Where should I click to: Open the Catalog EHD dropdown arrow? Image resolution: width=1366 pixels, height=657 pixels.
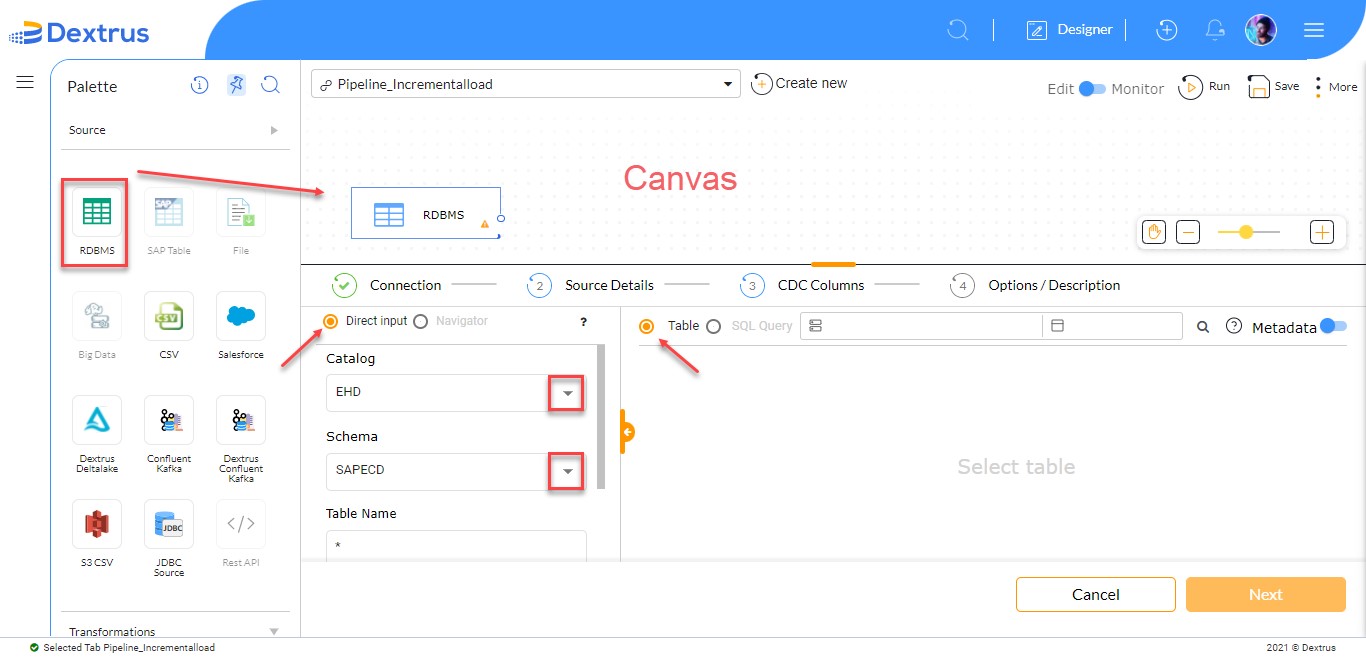[x=567, y=393]
